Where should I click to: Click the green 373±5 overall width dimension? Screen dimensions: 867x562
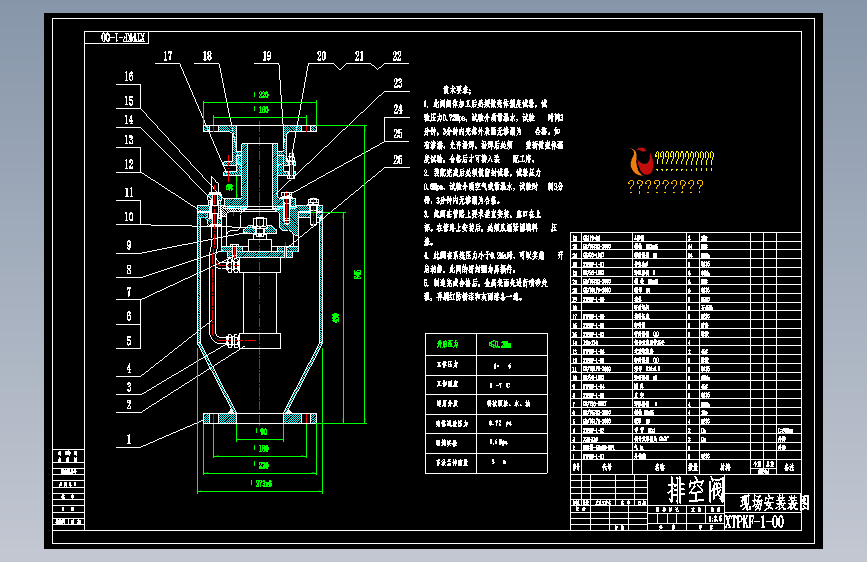point(263,483)
